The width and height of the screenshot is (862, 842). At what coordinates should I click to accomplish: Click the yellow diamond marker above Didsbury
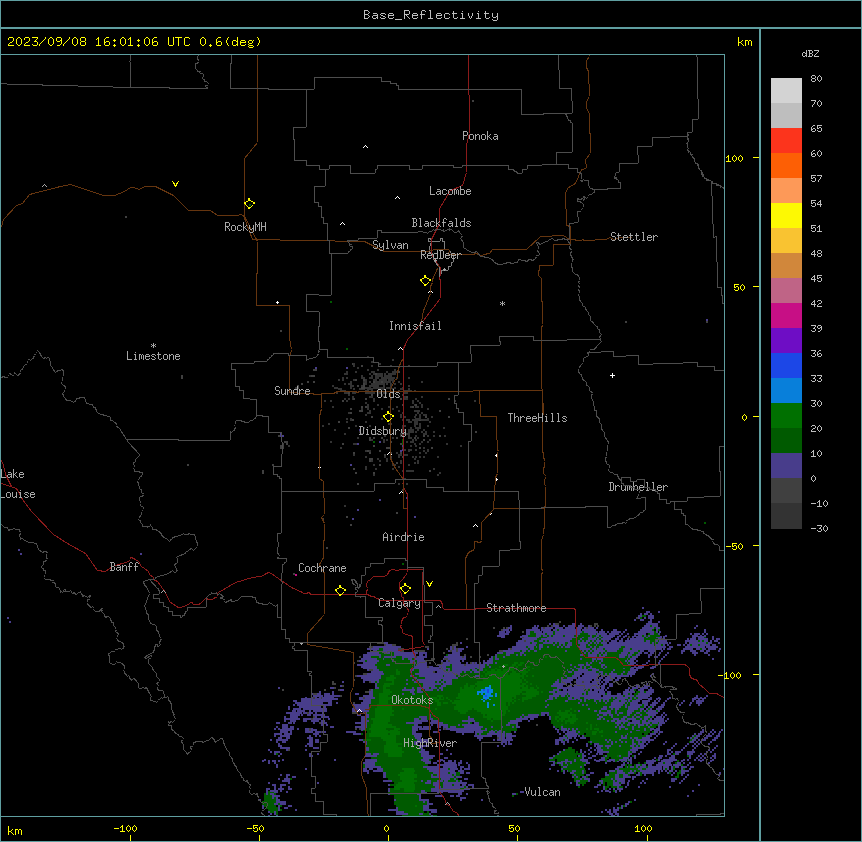[388, 417]
